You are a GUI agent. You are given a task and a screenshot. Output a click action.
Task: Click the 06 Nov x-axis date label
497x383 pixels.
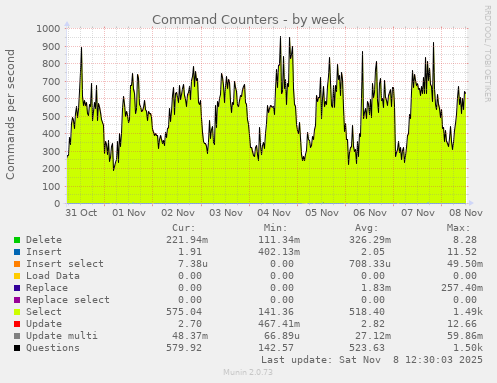[370, 213]
